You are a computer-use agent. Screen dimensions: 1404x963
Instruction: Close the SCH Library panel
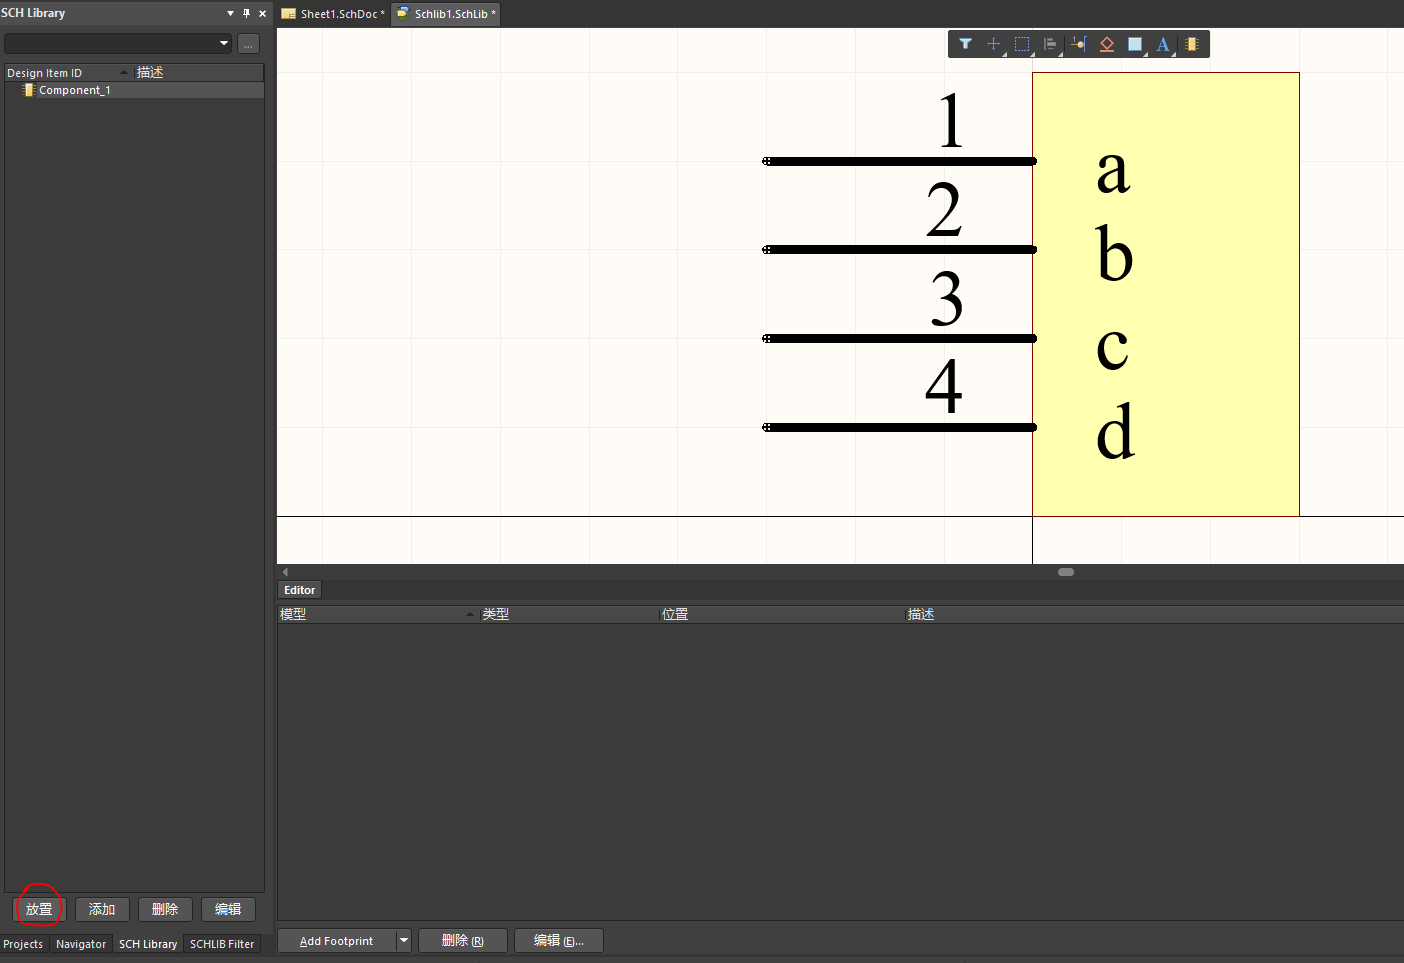point(262,13)
